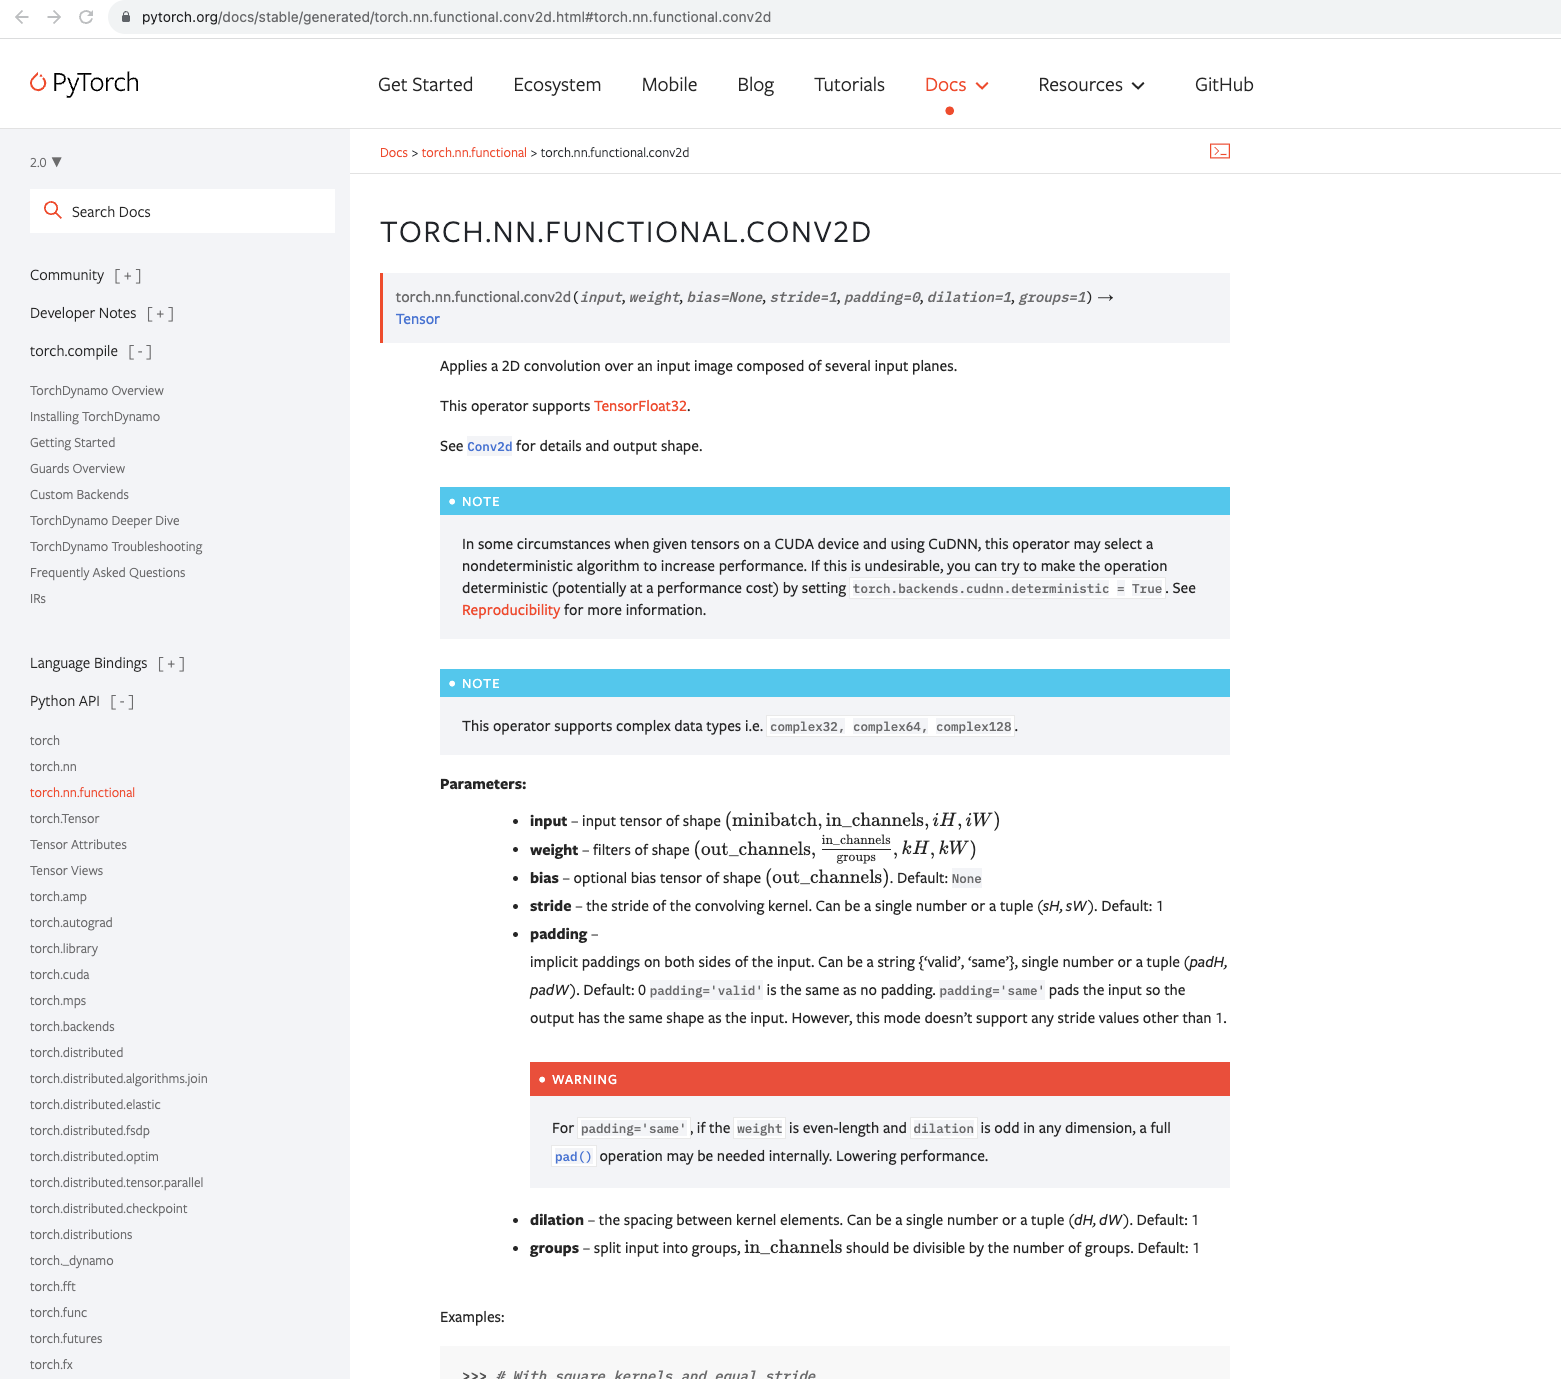Open torch.amp sidebar item

tap(58, 896)
